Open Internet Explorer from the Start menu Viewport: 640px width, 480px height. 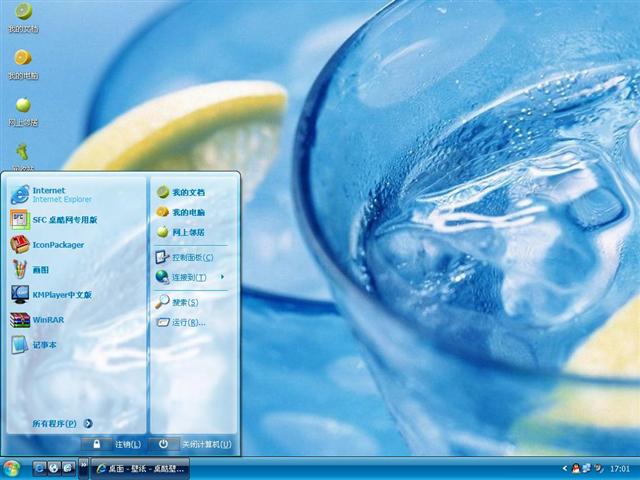(x=51, y=194)
